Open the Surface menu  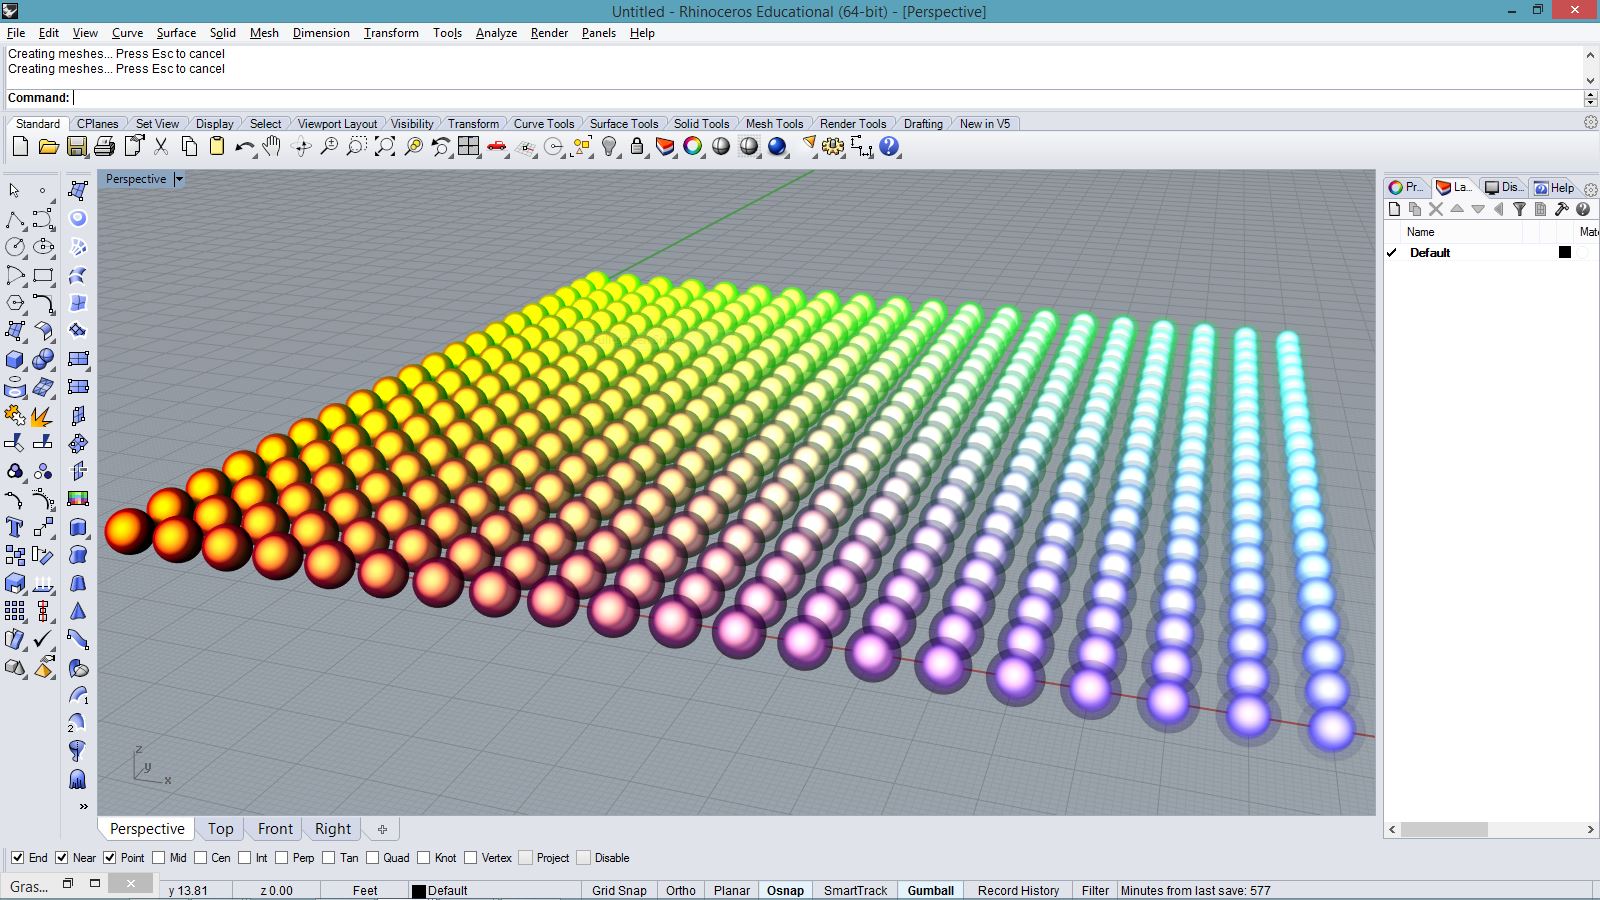point(176,33)
